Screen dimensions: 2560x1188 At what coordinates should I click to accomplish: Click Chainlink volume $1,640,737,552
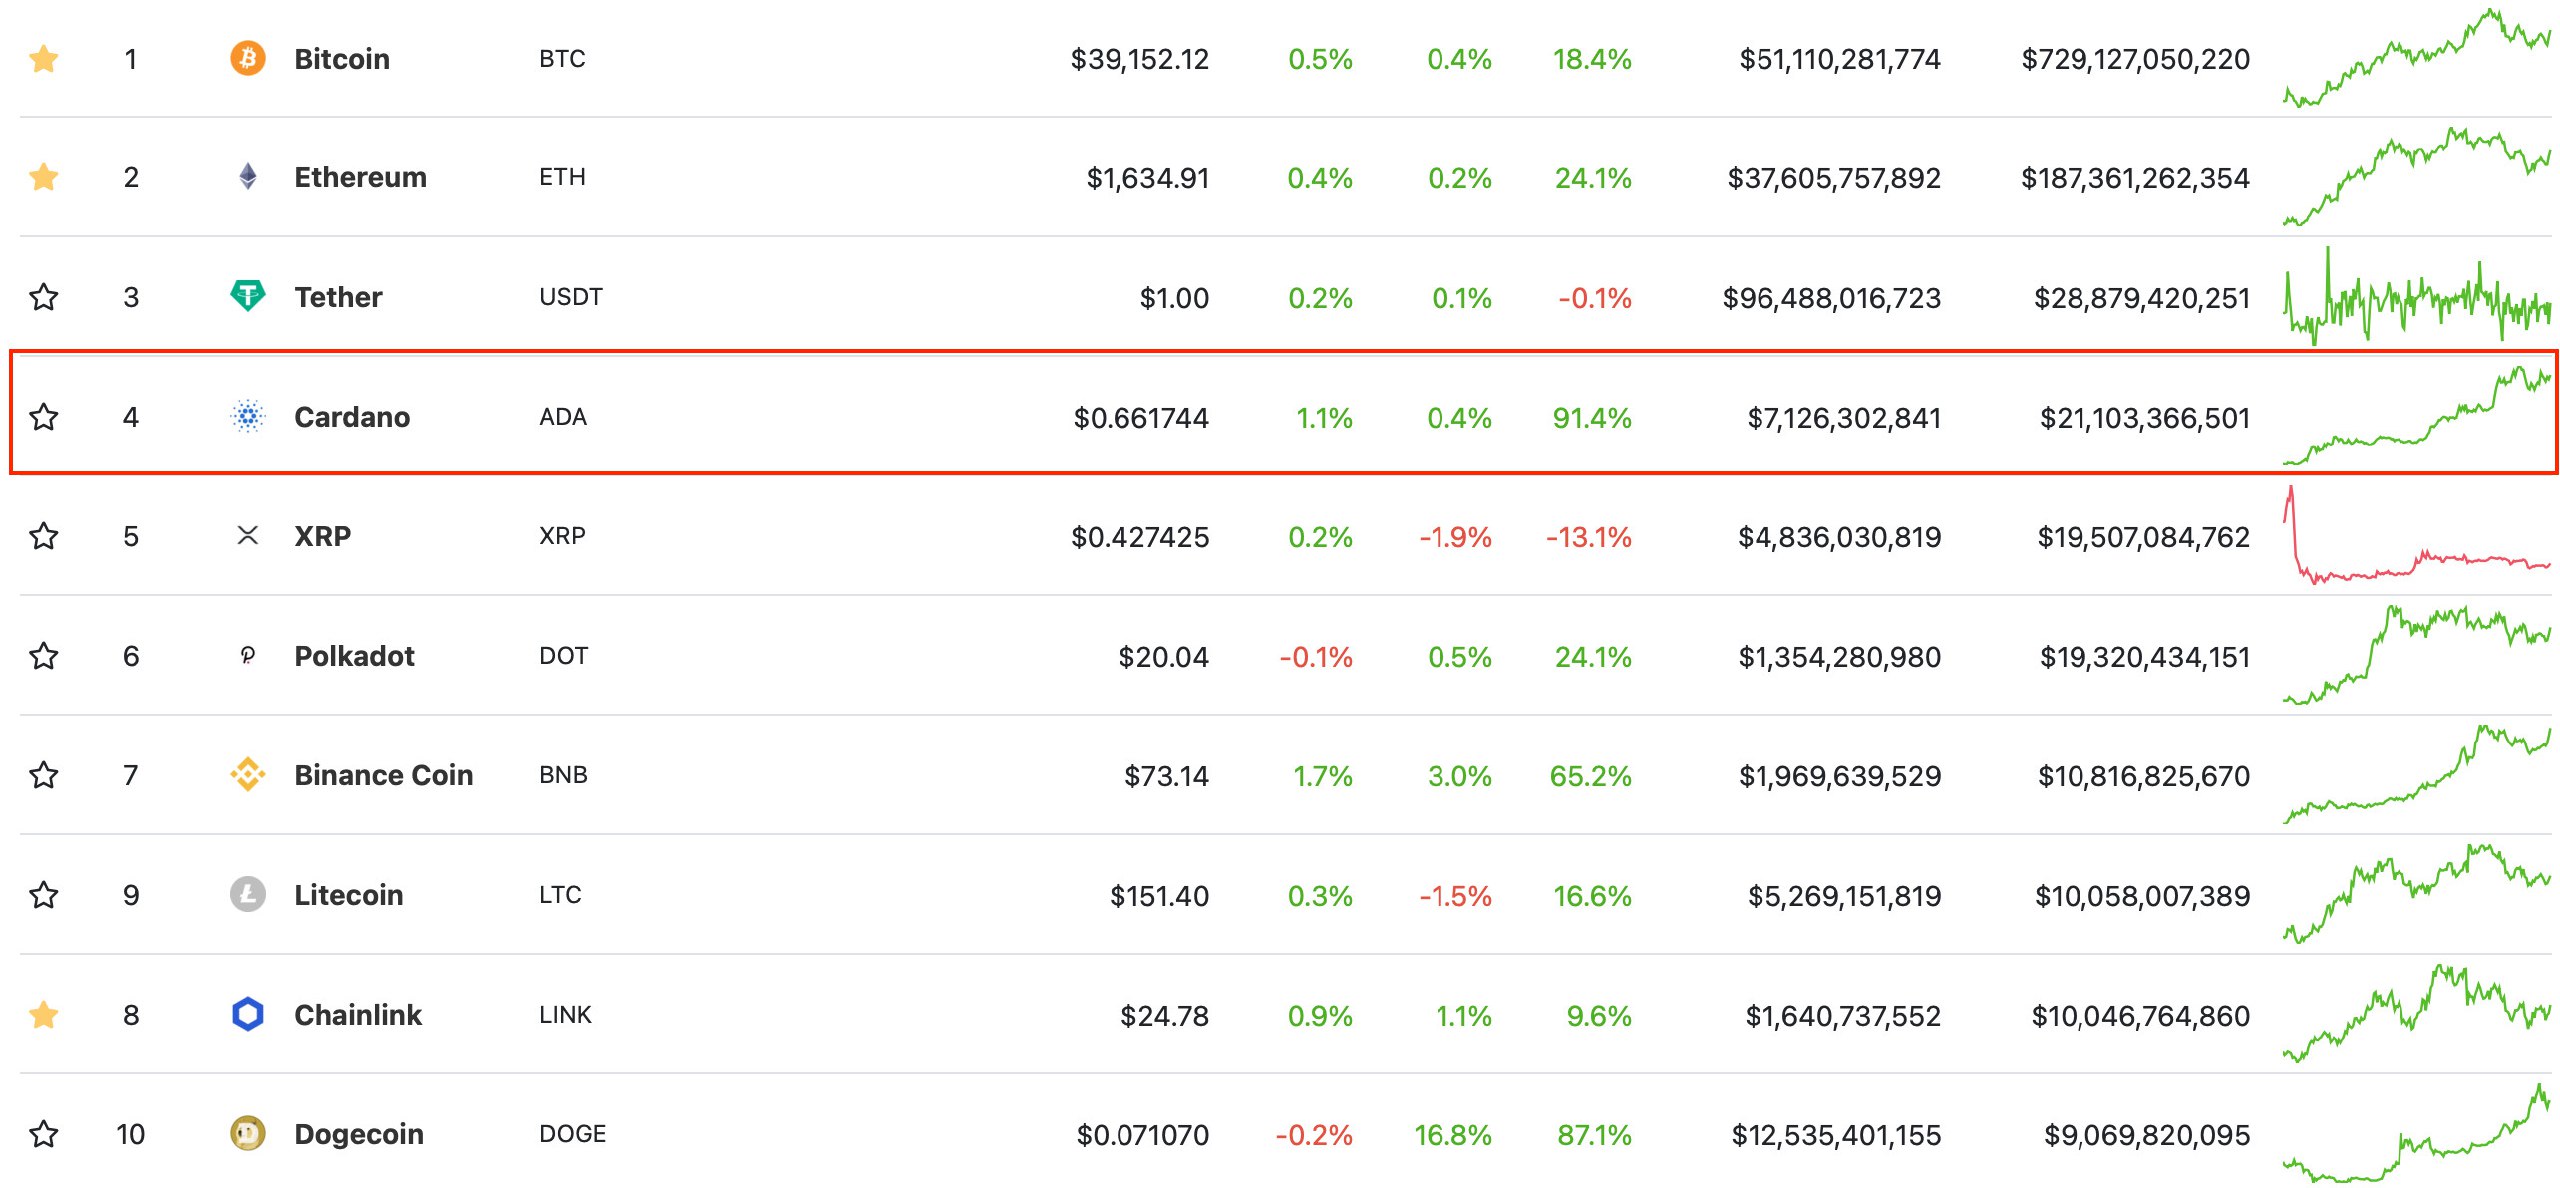point(1843,1016)
